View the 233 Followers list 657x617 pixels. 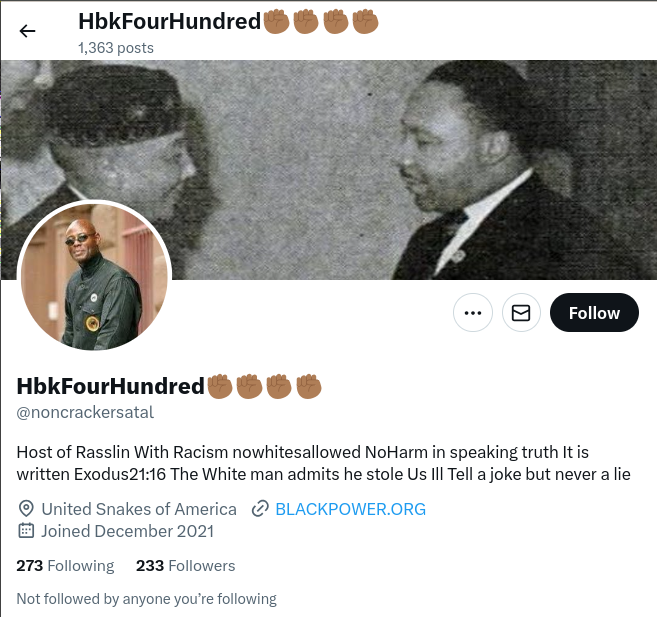[185, 566]
